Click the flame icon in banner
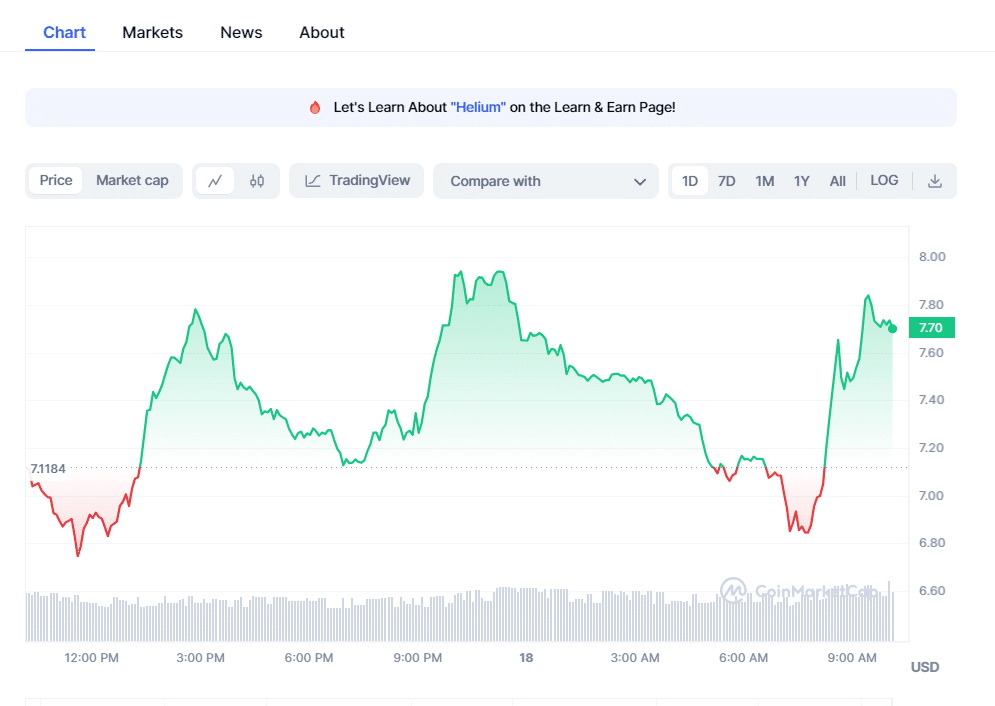995x706 pixels. point(315,107)
